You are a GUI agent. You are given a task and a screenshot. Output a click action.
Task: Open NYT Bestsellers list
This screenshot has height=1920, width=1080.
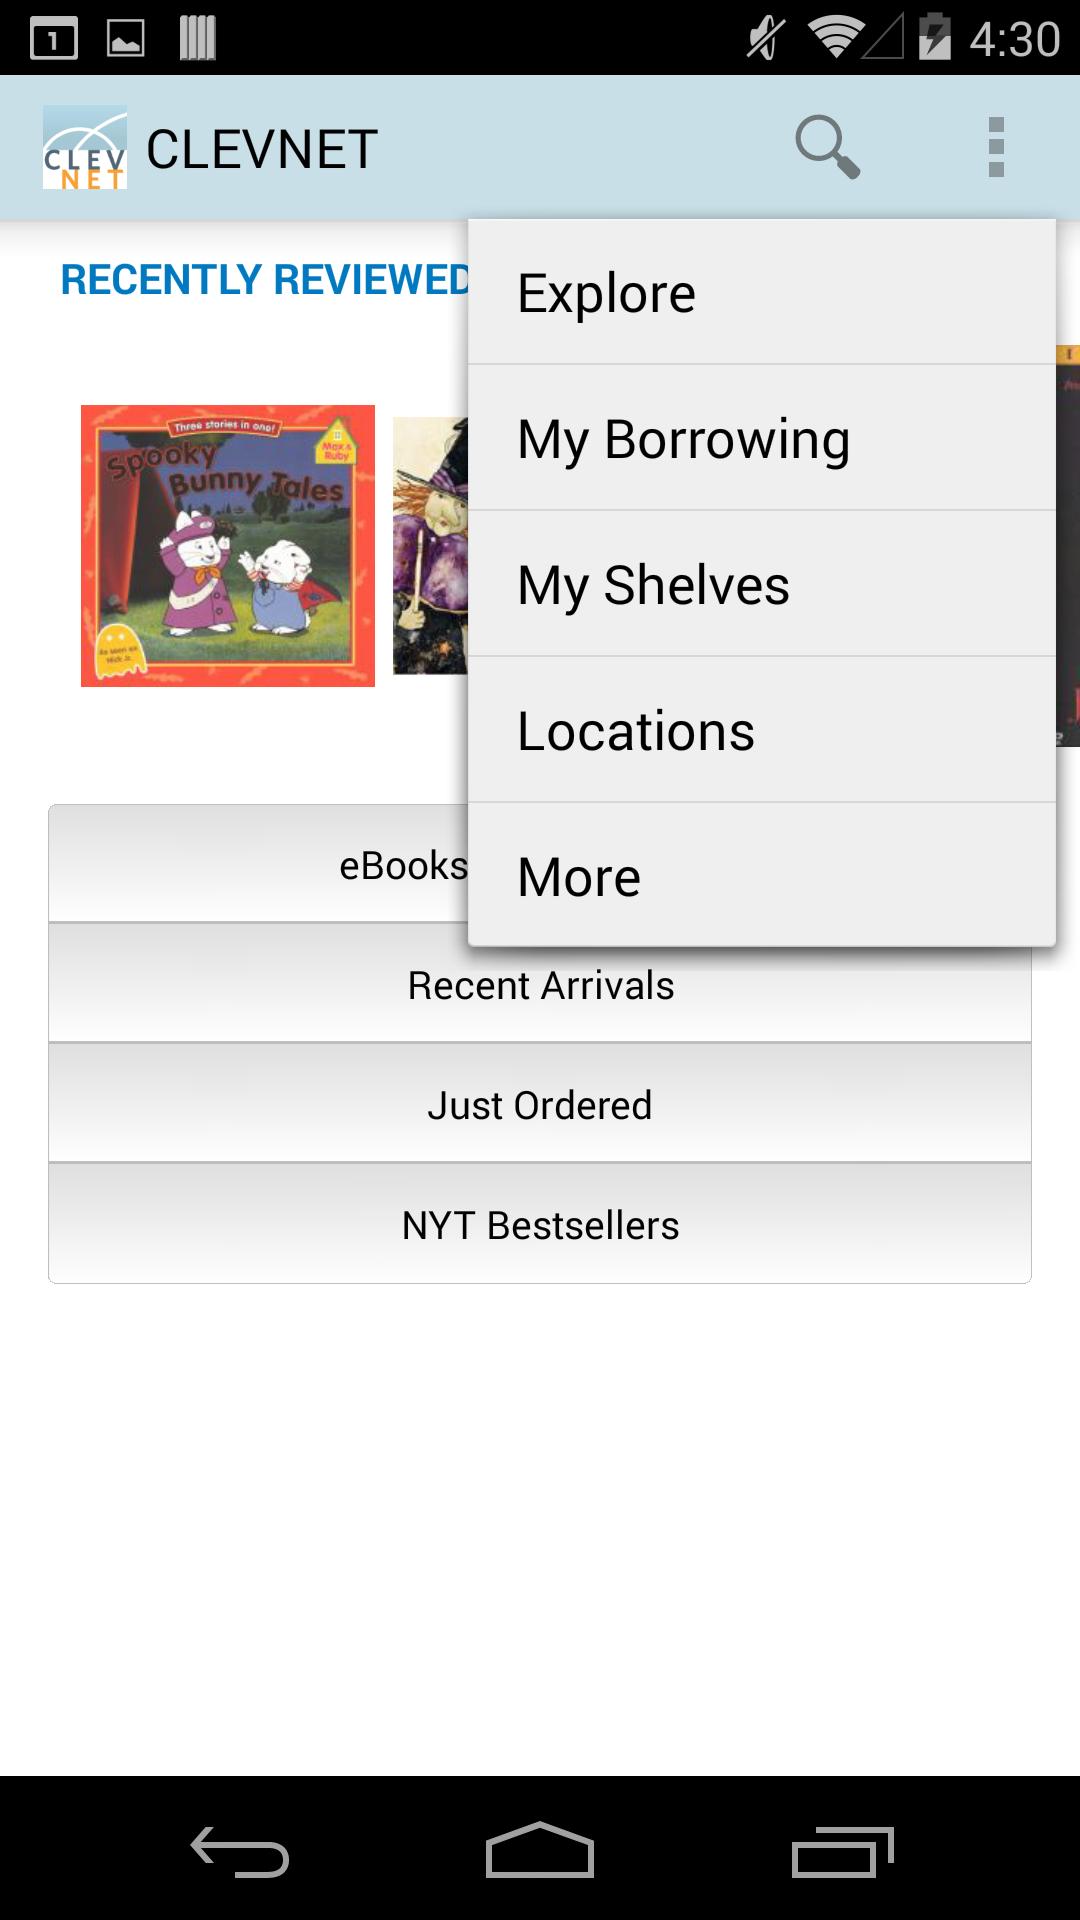click(540, 1225)
